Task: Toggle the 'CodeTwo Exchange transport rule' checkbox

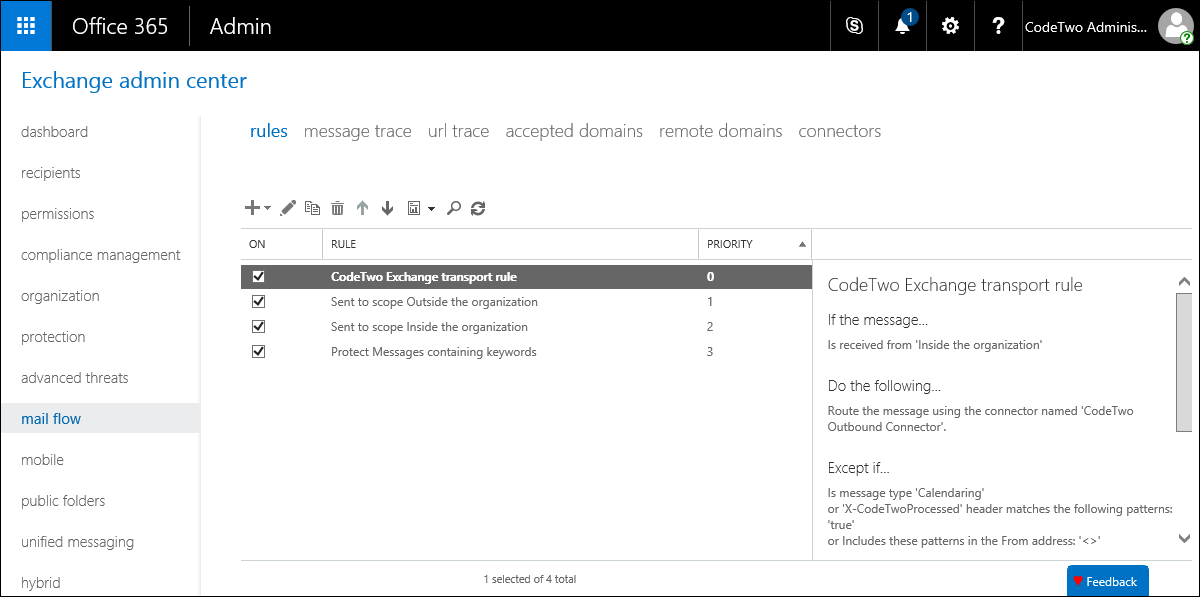Action: (258, 276)
